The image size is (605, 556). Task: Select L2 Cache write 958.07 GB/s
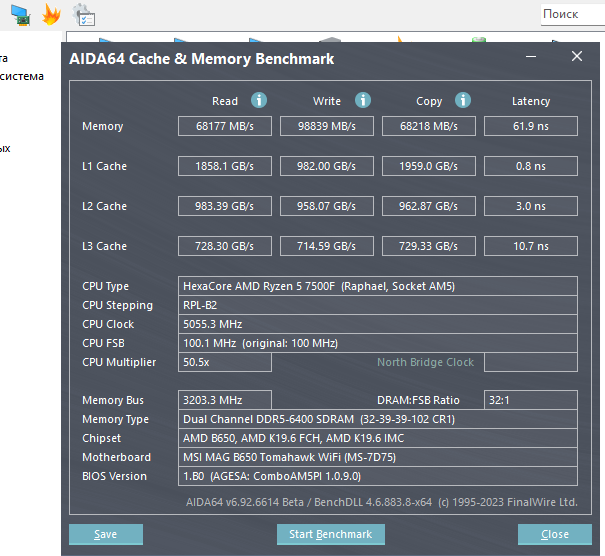click(327, 206)
